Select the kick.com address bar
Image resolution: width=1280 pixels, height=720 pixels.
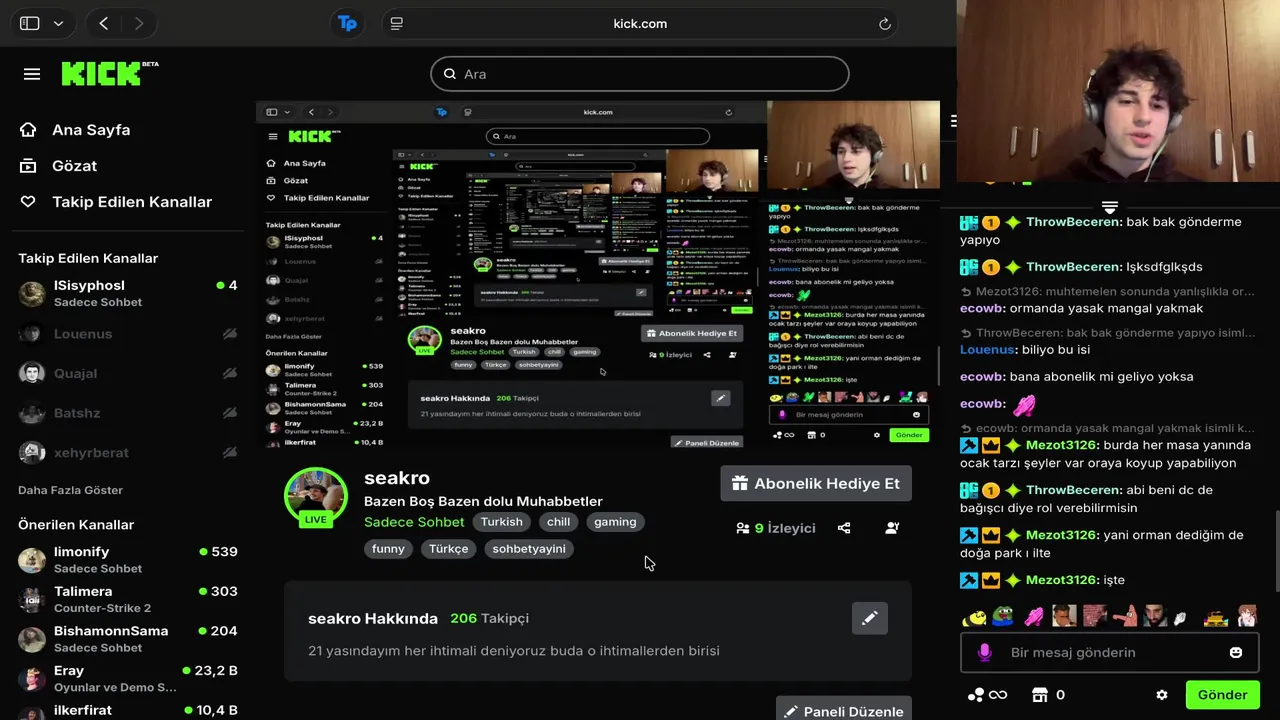point(640,23)
